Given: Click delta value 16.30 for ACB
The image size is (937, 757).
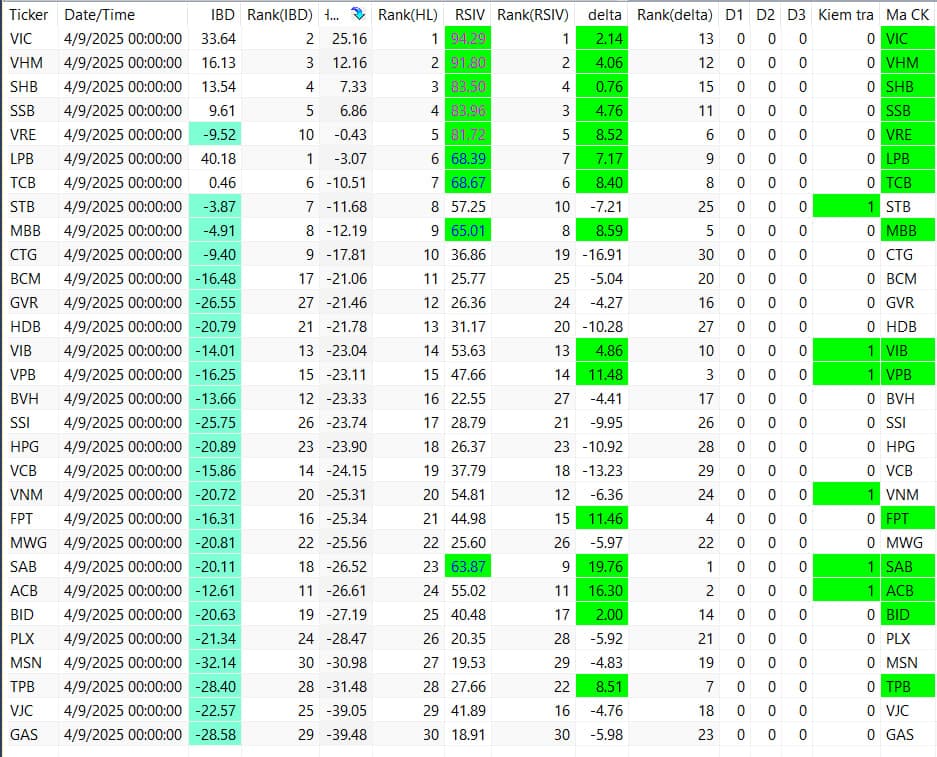Looking at the screenshot, I should point(602,590).
